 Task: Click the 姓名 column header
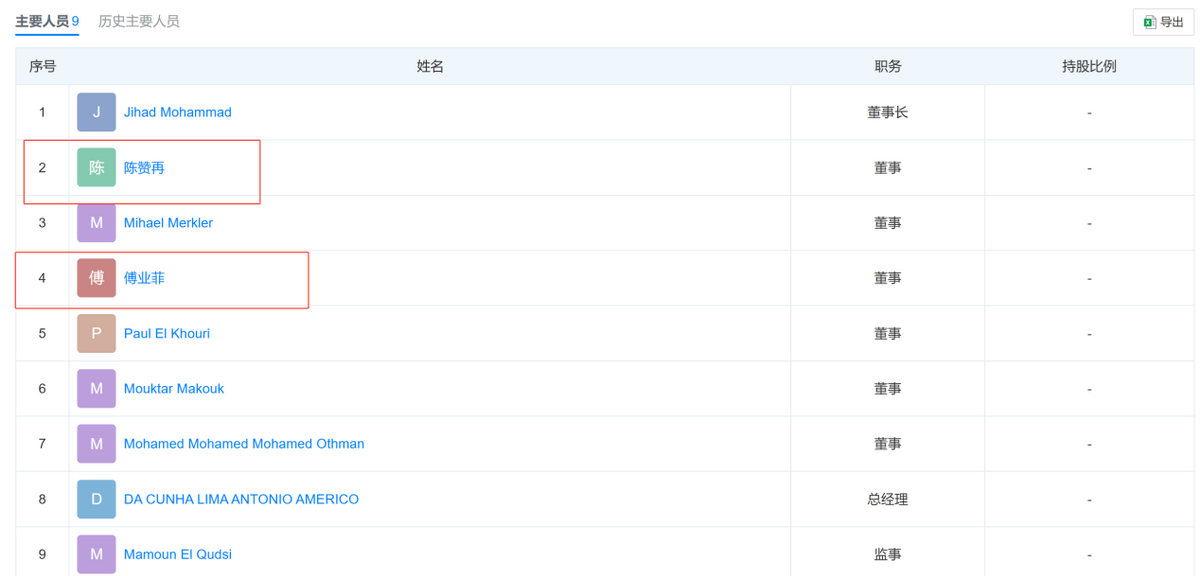coord(430,66)
